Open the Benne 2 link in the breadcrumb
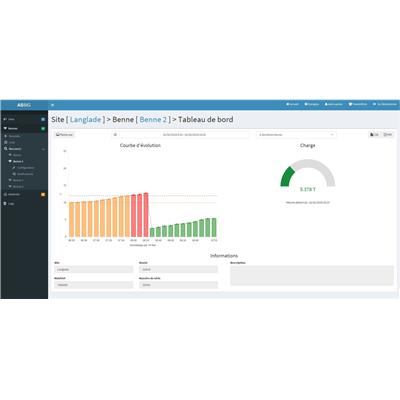This screenshot has height=400, width=400. click(153, 119)
